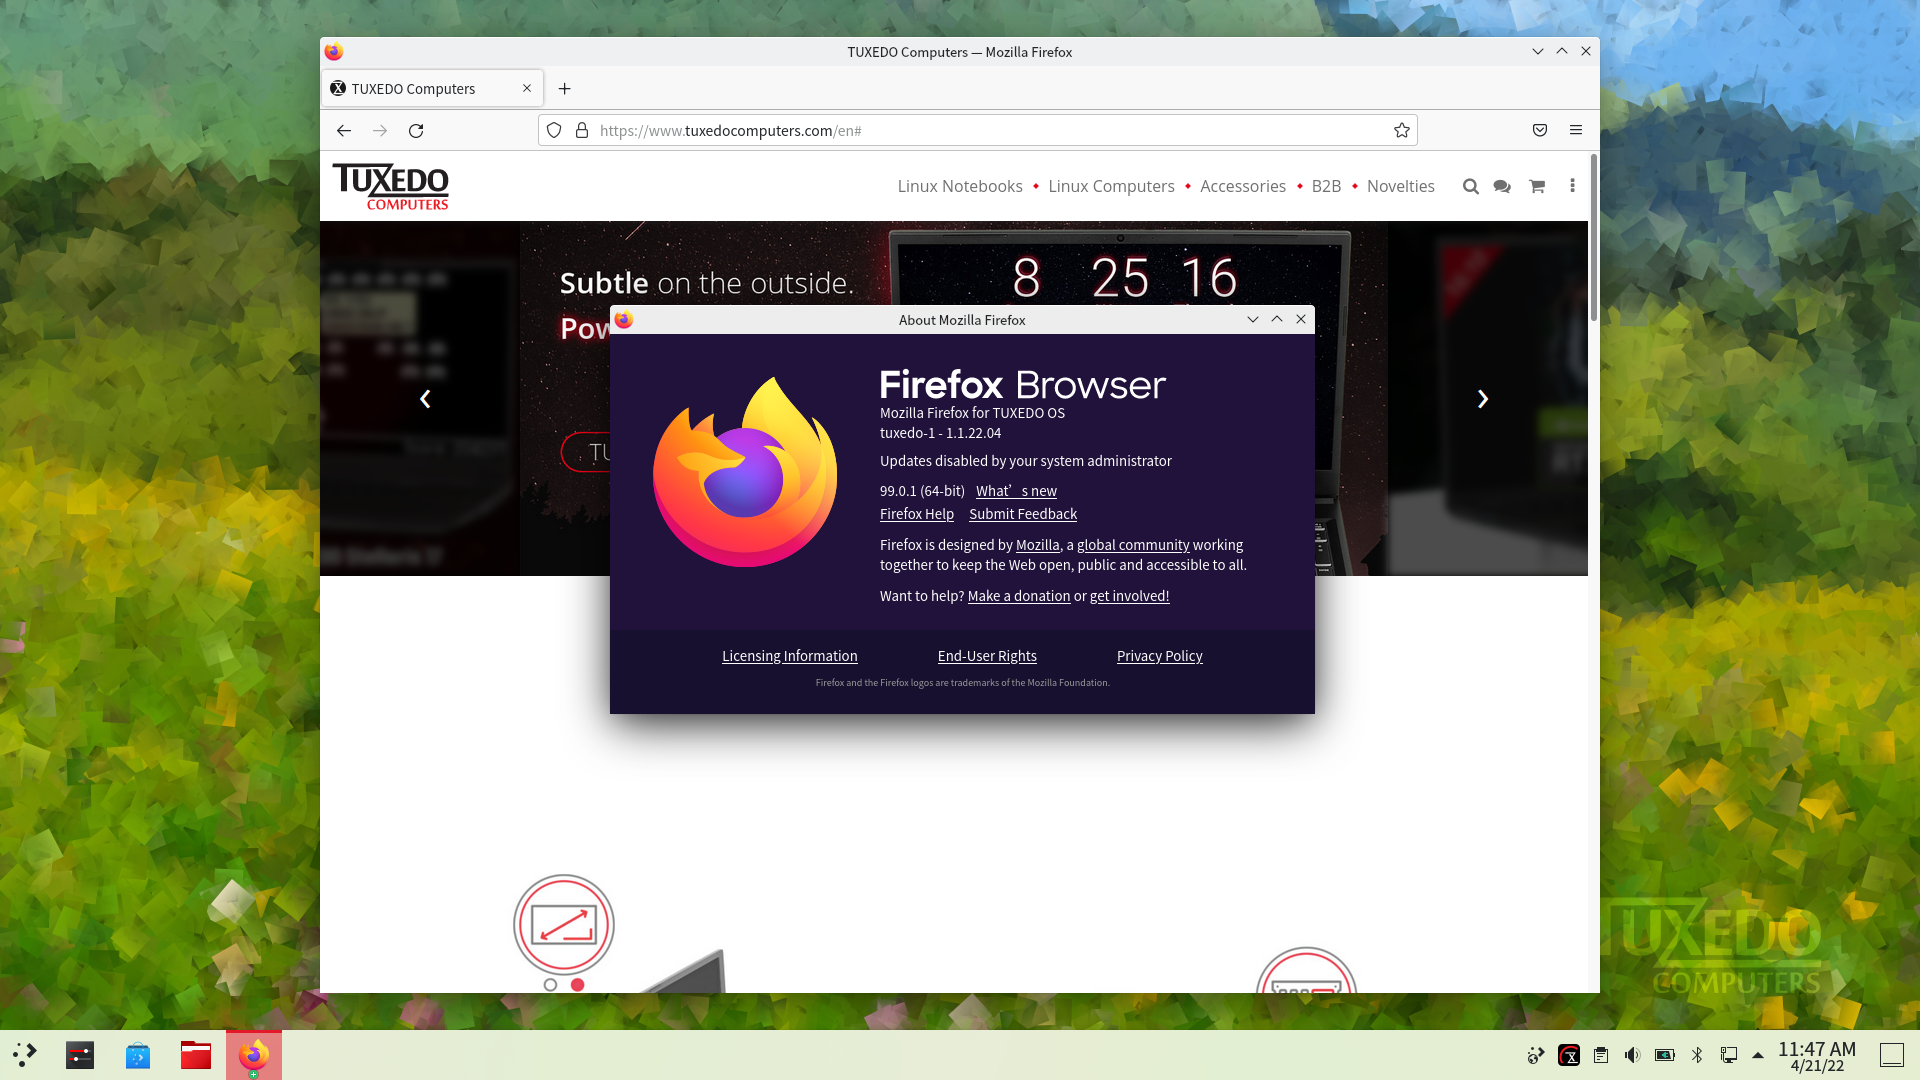Expand hidden system tray icons arrow
The height and width of the screenshot is (1080, 1920).
click(1758, 1055)
